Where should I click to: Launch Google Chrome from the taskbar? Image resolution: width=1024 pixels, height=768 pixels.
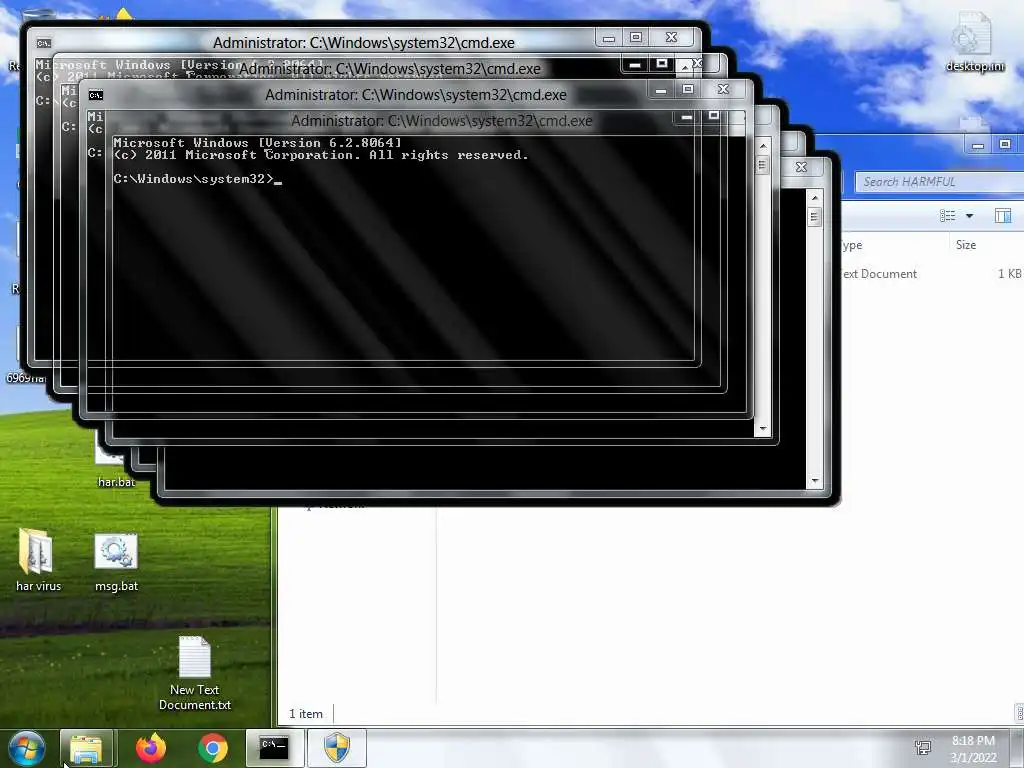213,748
